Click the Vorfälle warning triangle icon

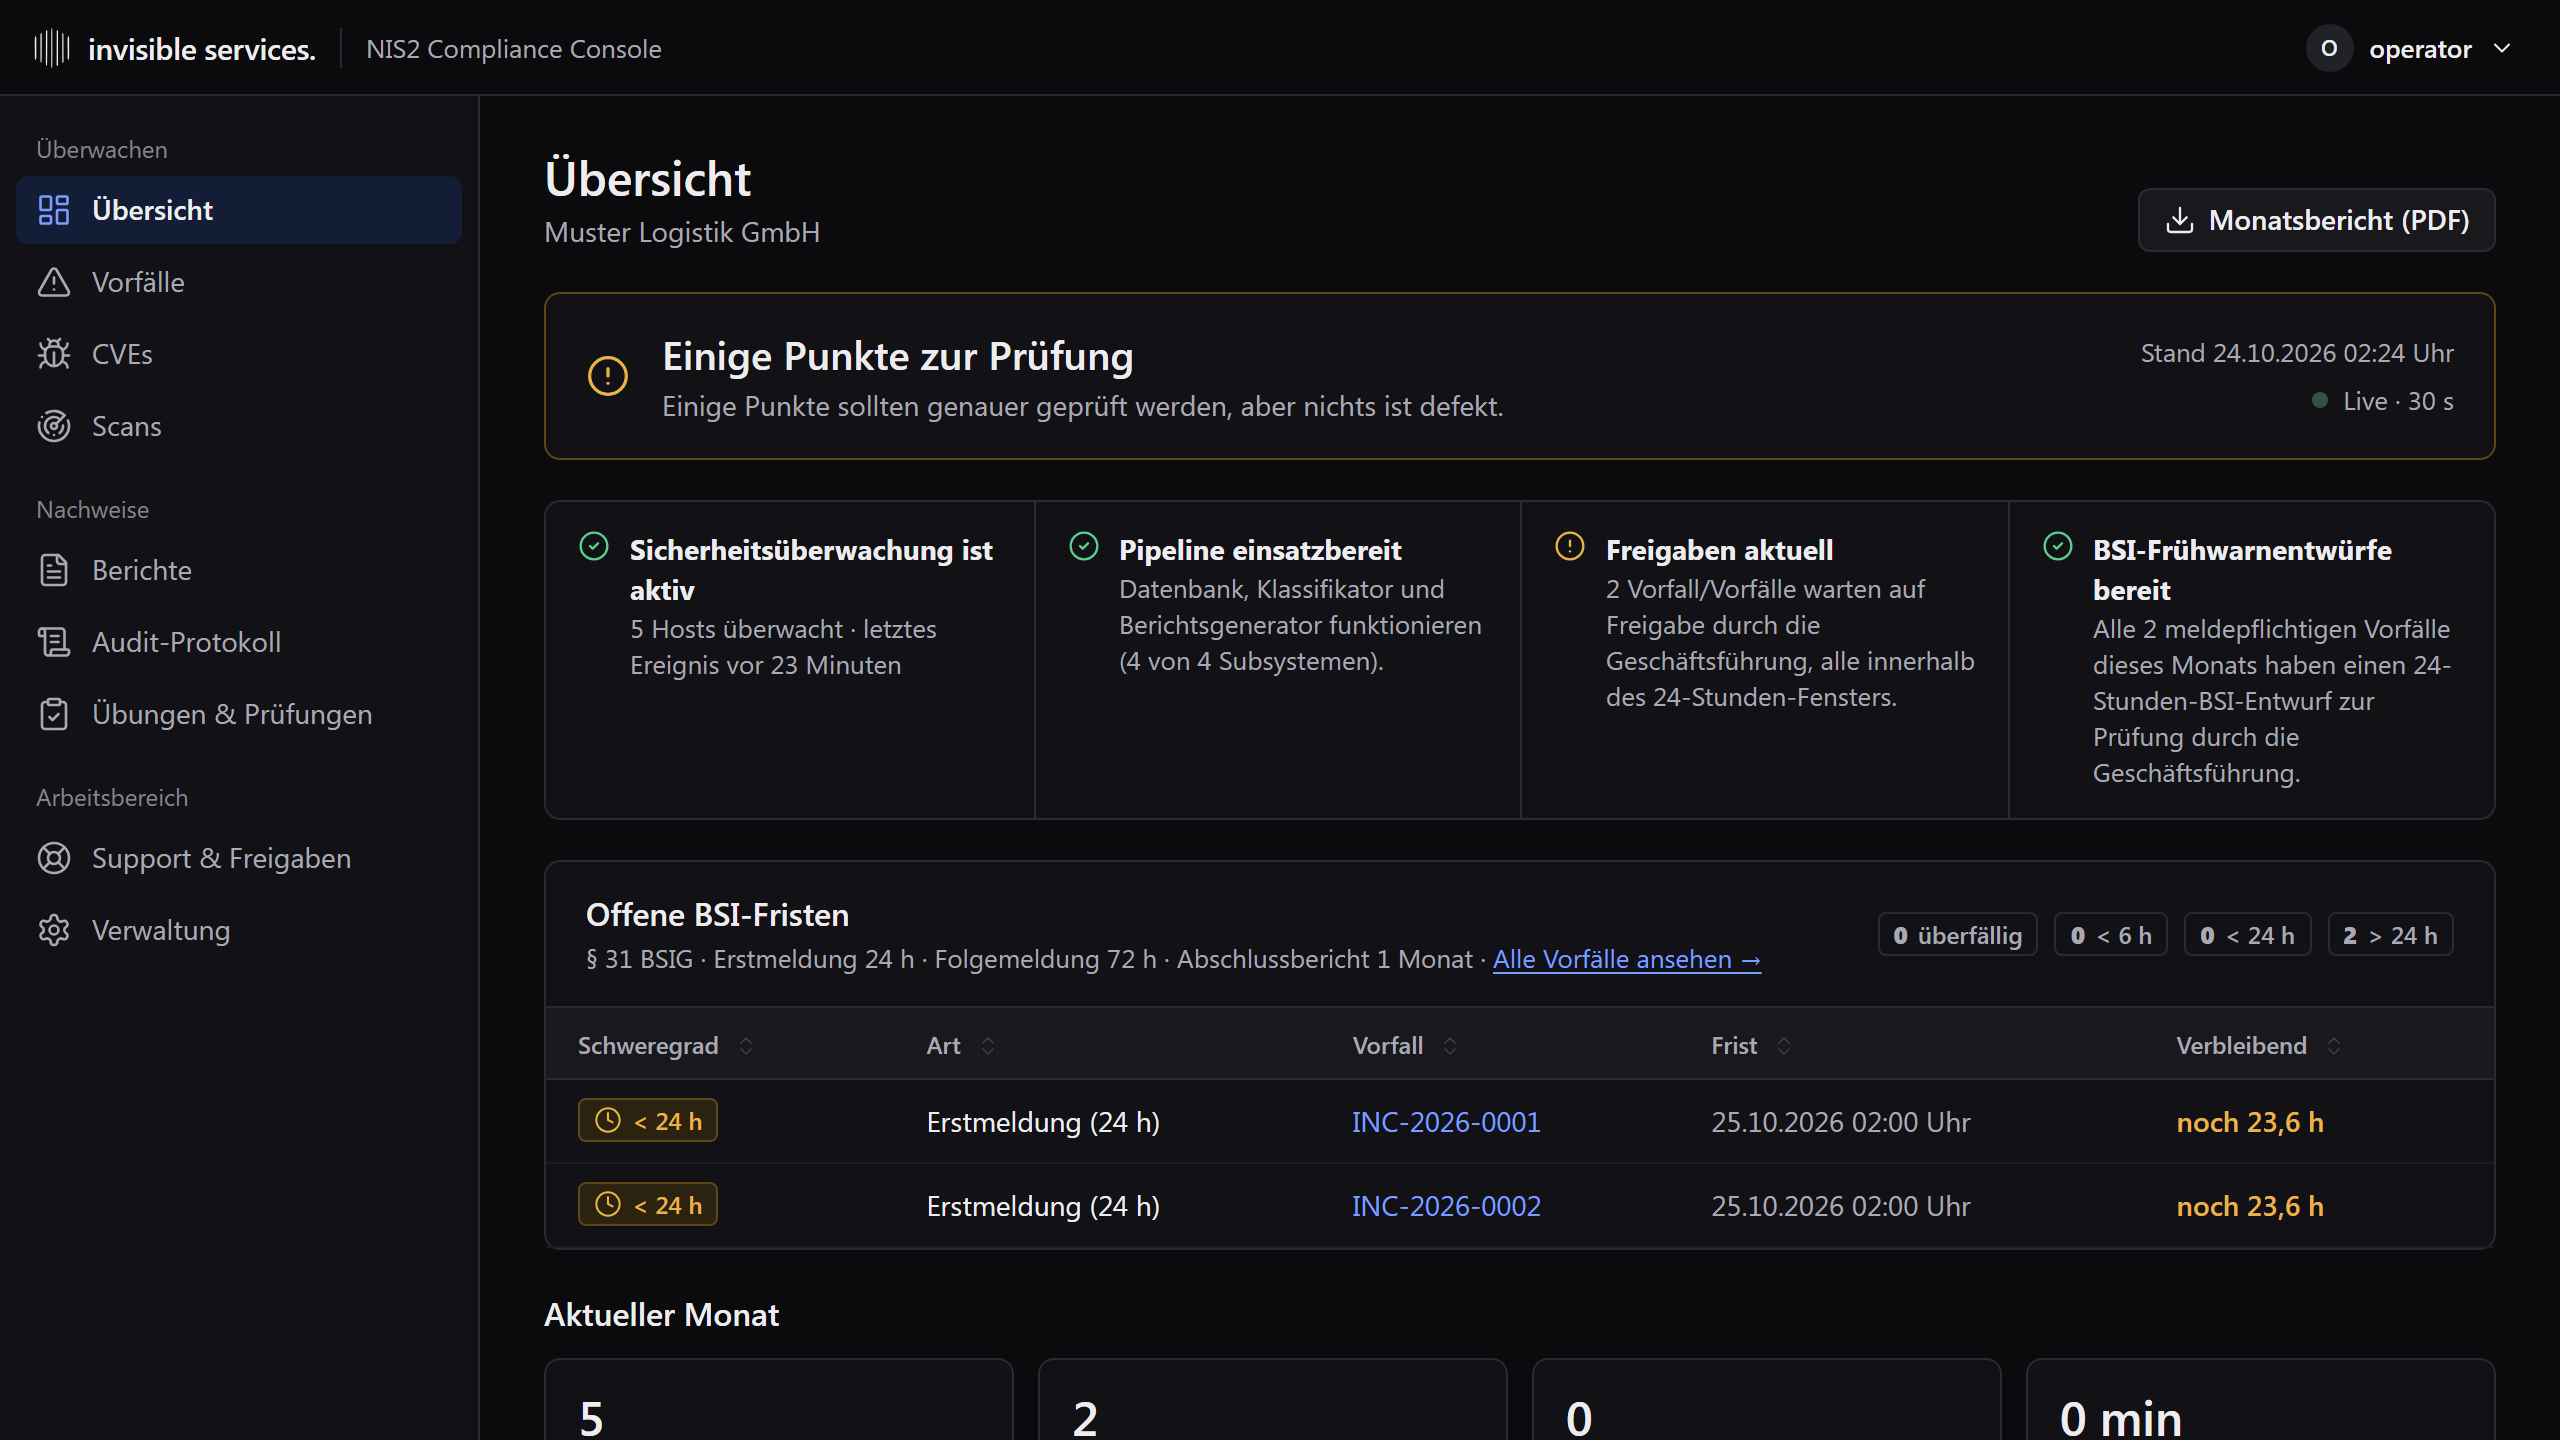[54, 282]
